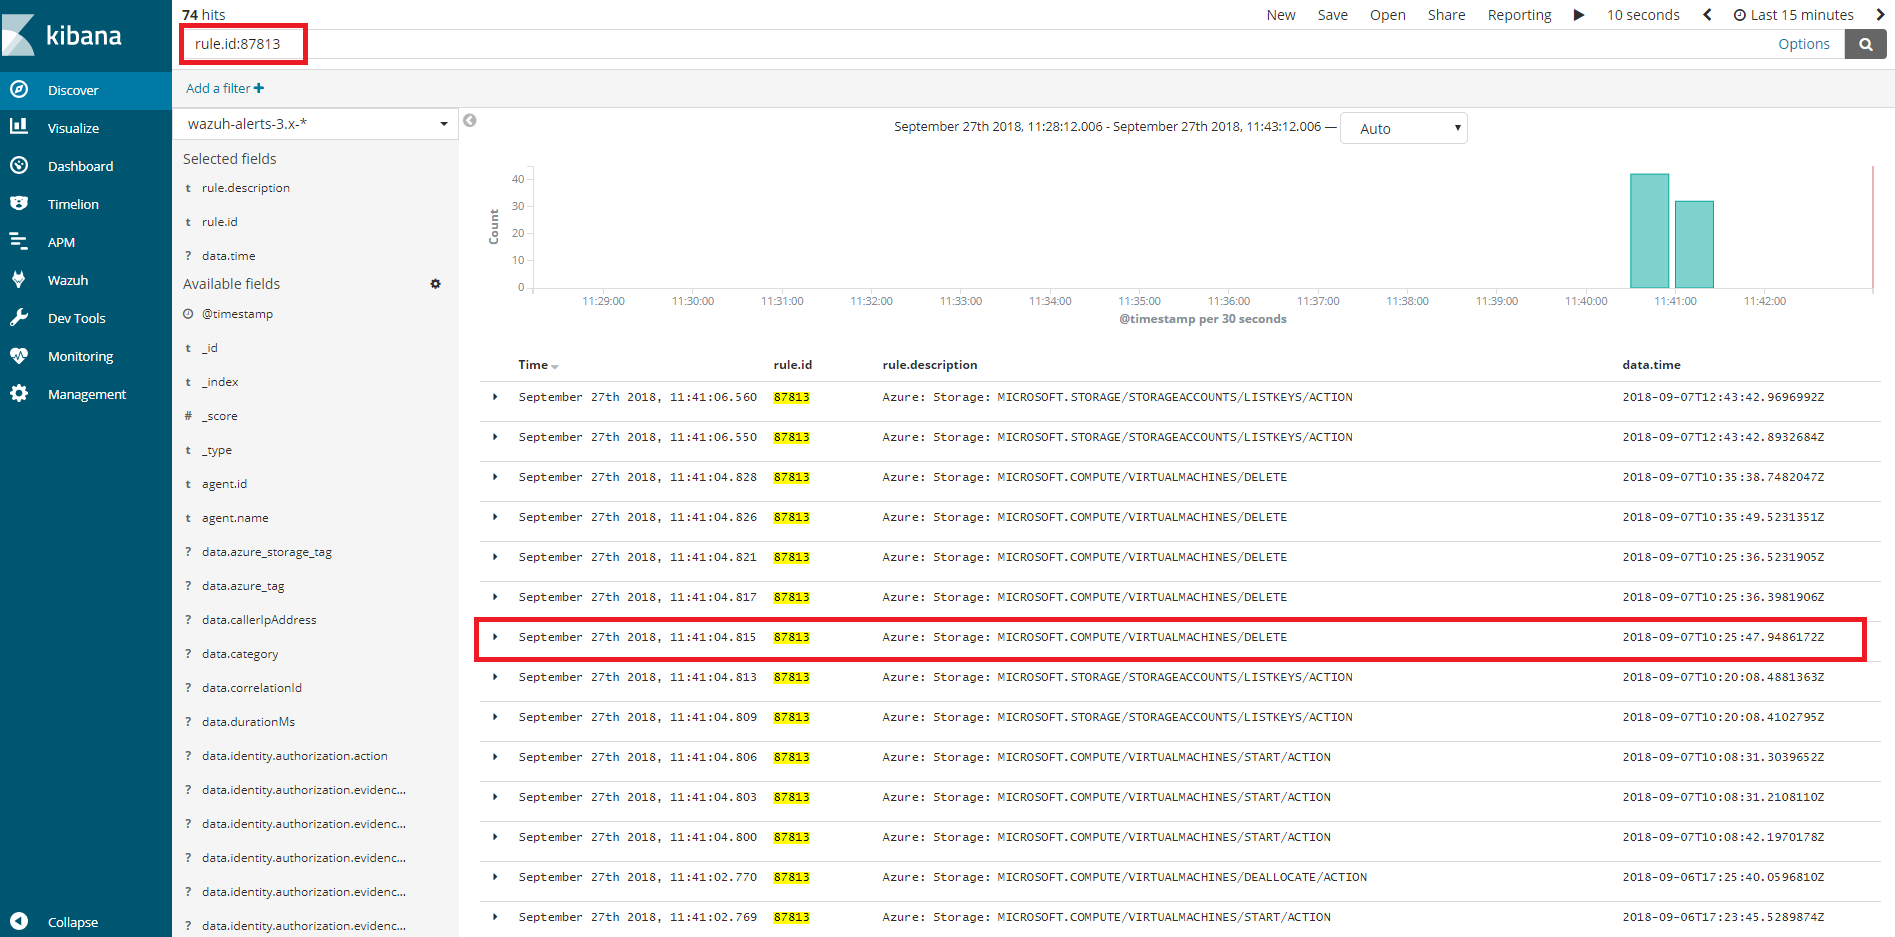
Task: Open Reporting menu
Action: (x=1519, y=15)
